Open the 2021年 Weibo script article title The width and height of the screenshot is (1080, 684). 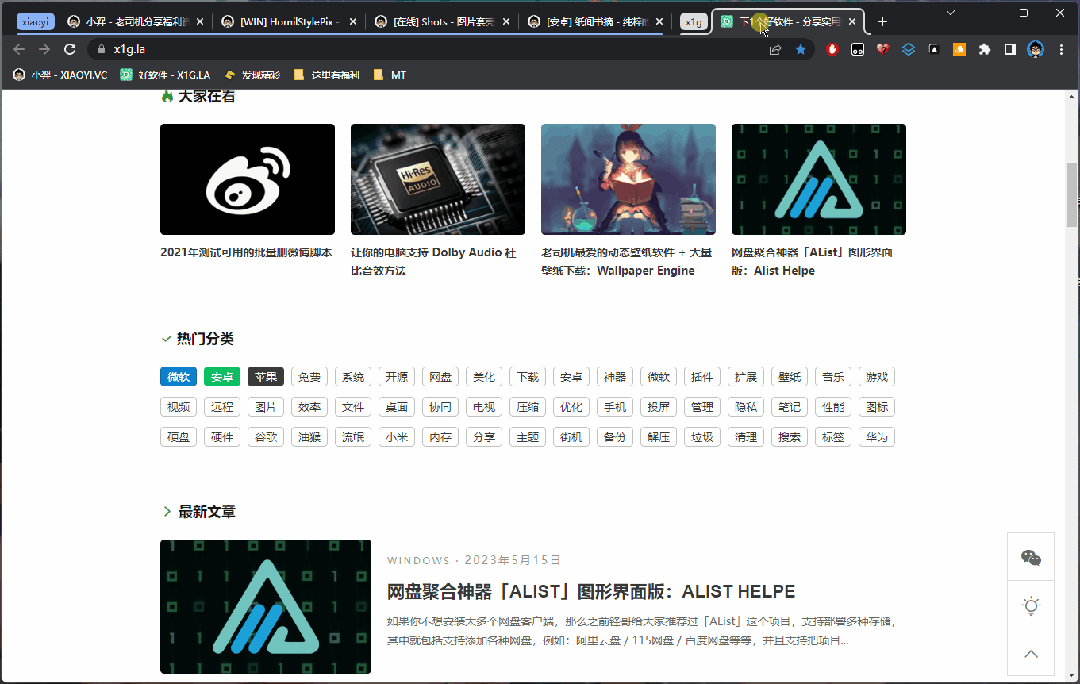tap(246, 253)
